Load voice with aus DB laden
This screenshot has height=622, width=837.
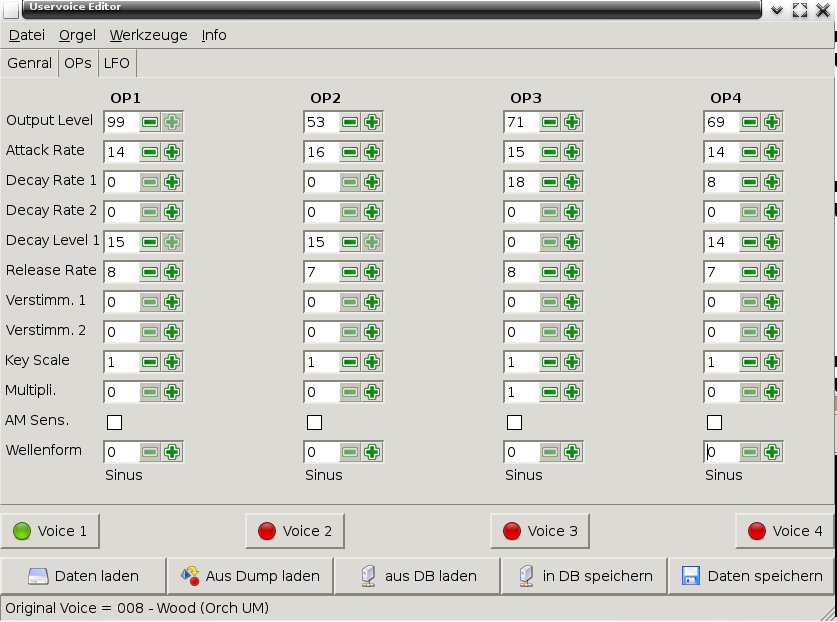click(417, 576)
